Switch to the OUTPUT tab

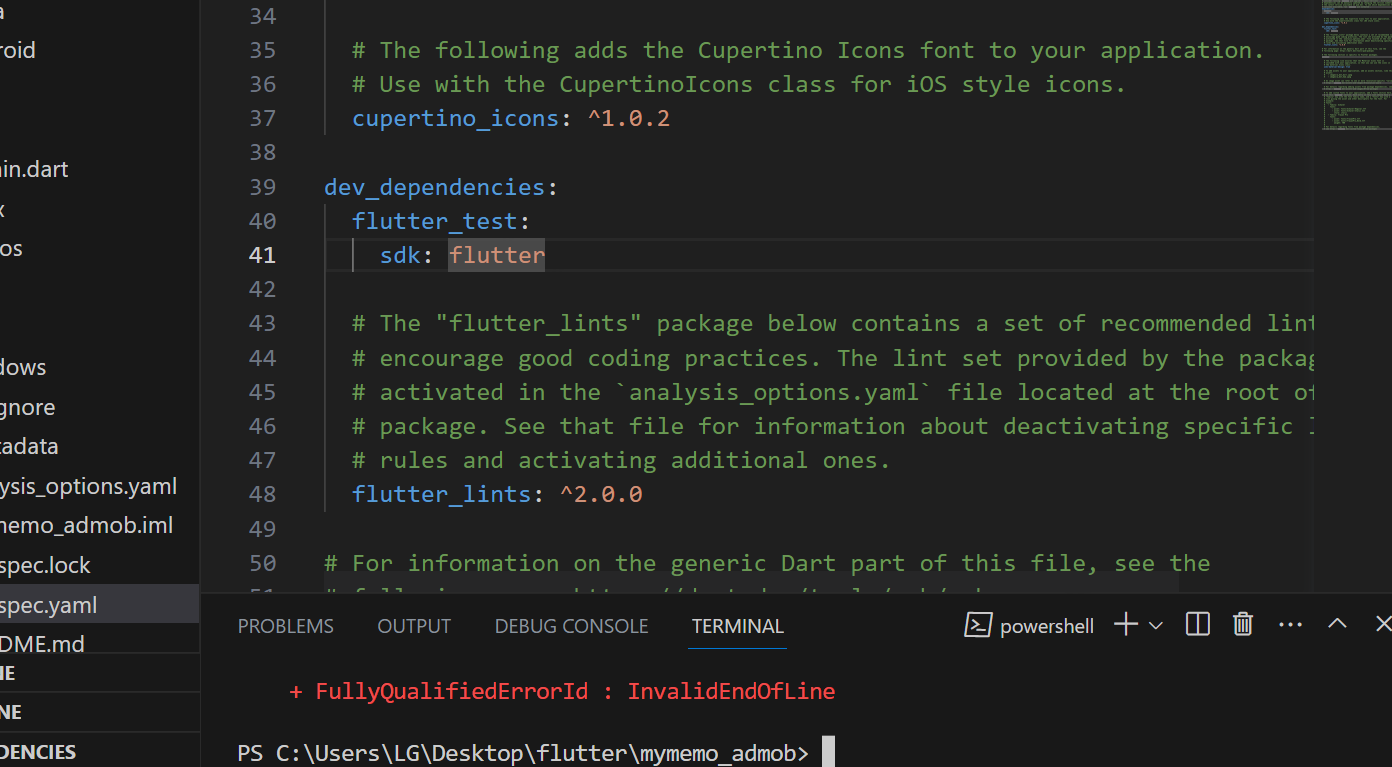coord(414,626)
